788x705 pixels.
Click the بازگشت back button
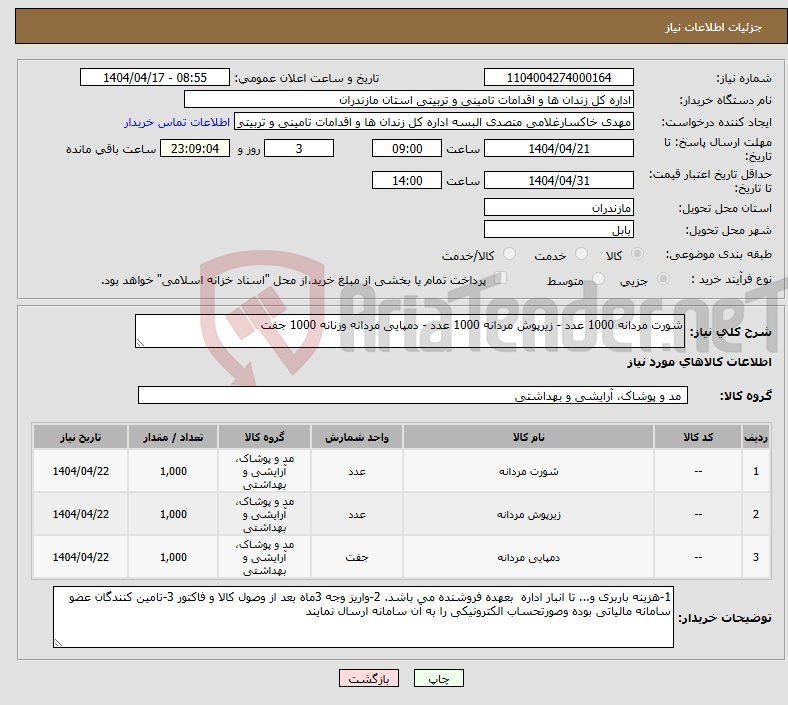(x=369, y=678)
